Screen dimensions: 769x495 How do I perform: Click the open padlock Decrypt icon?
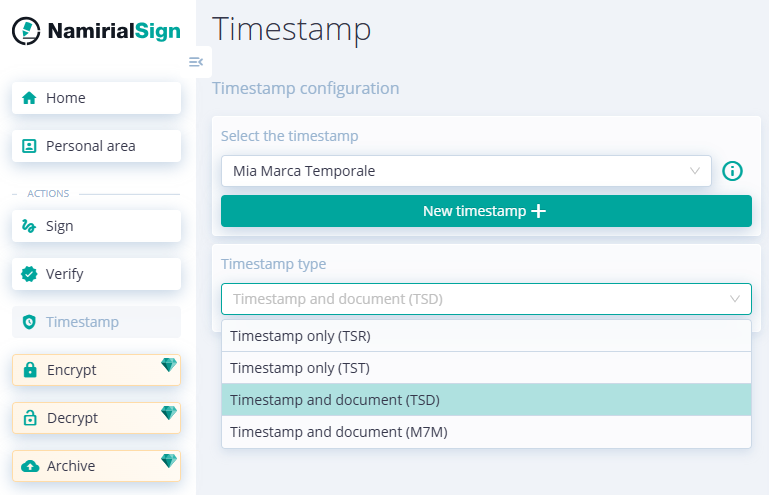pos(30,417)
